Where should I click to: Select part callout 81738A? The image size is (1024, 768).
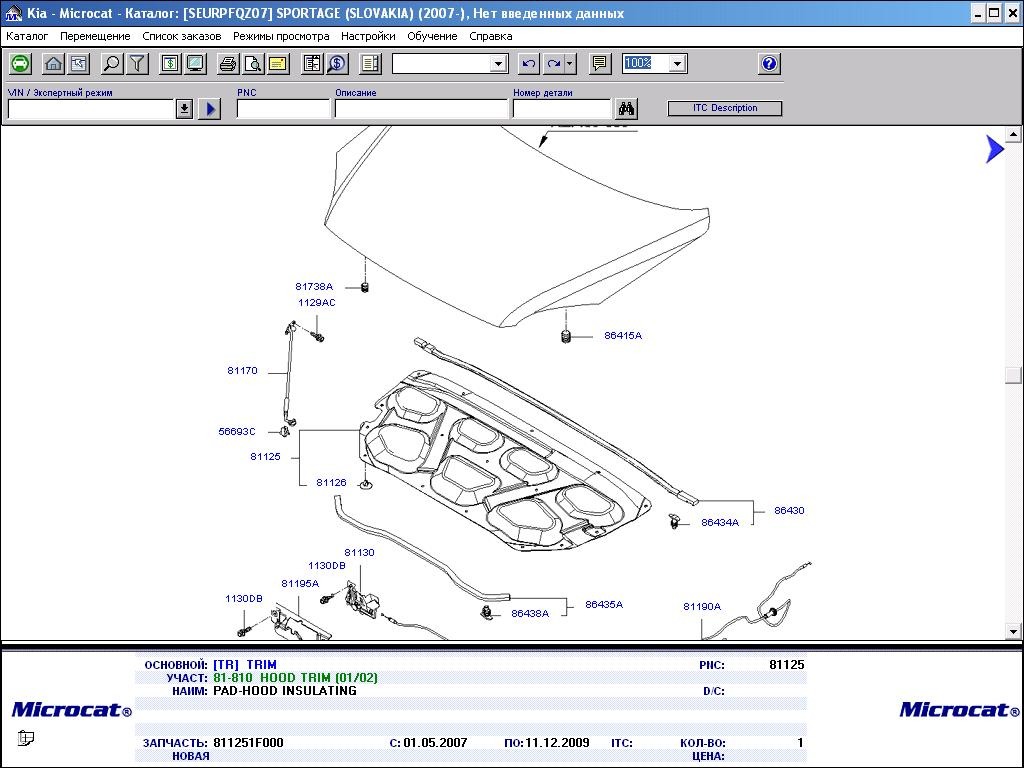314,287
